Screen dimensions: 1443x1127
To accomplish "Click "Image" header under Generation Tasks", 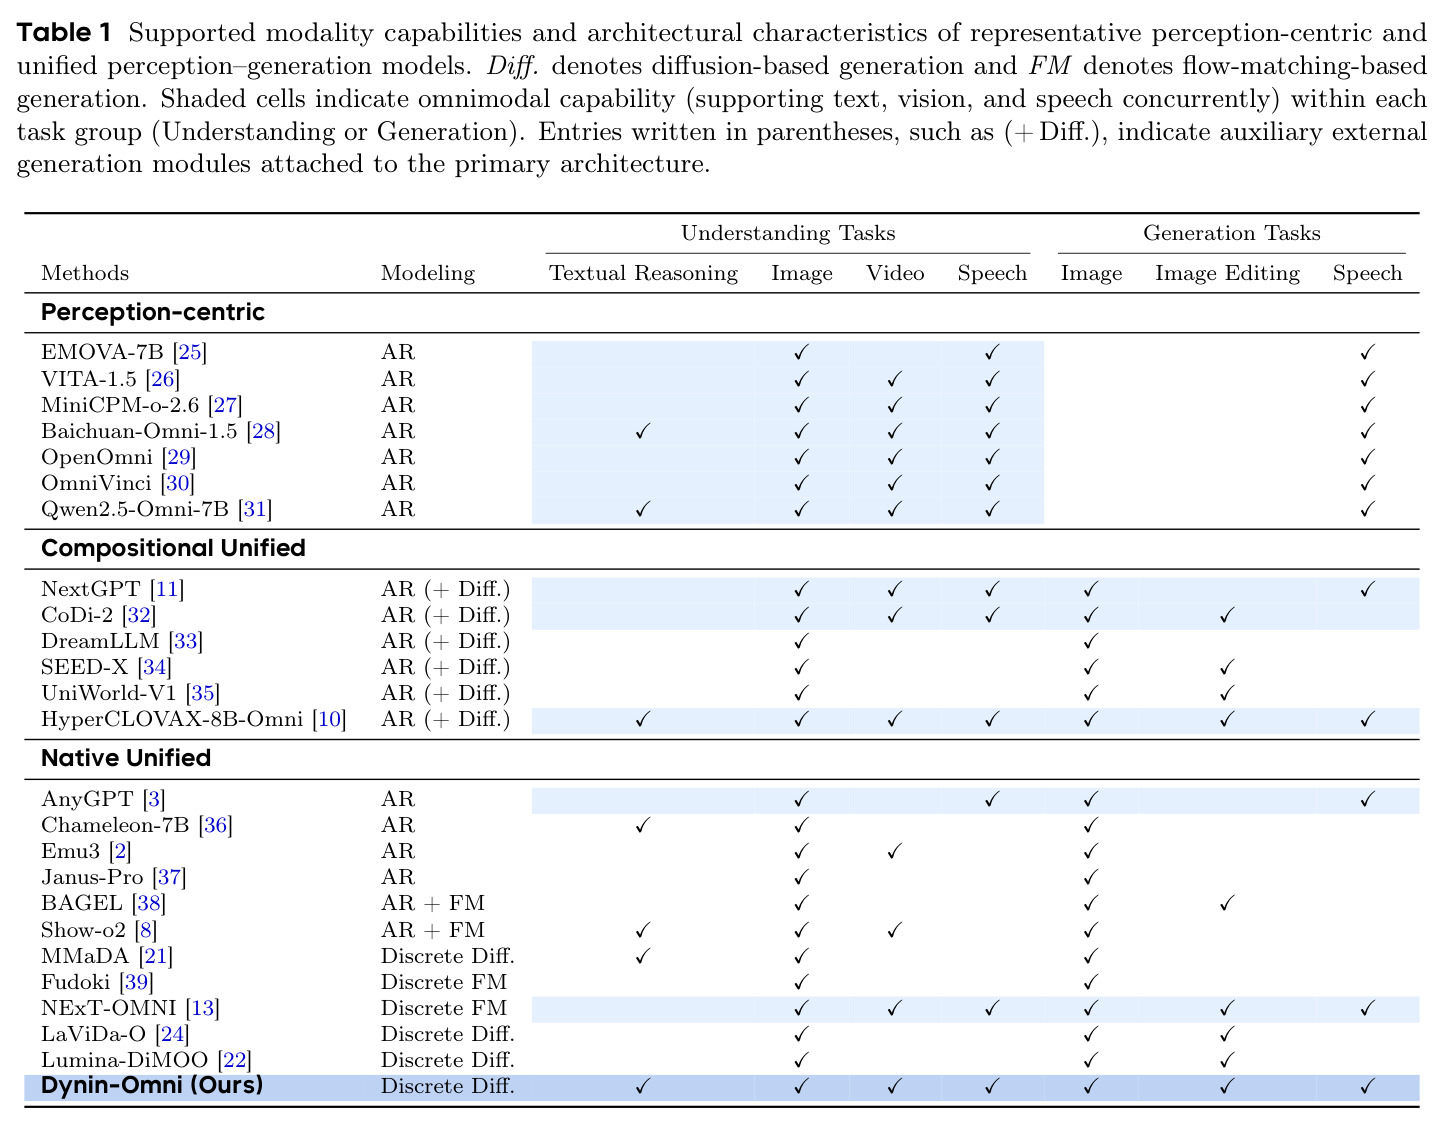I will pos(1091,274).
